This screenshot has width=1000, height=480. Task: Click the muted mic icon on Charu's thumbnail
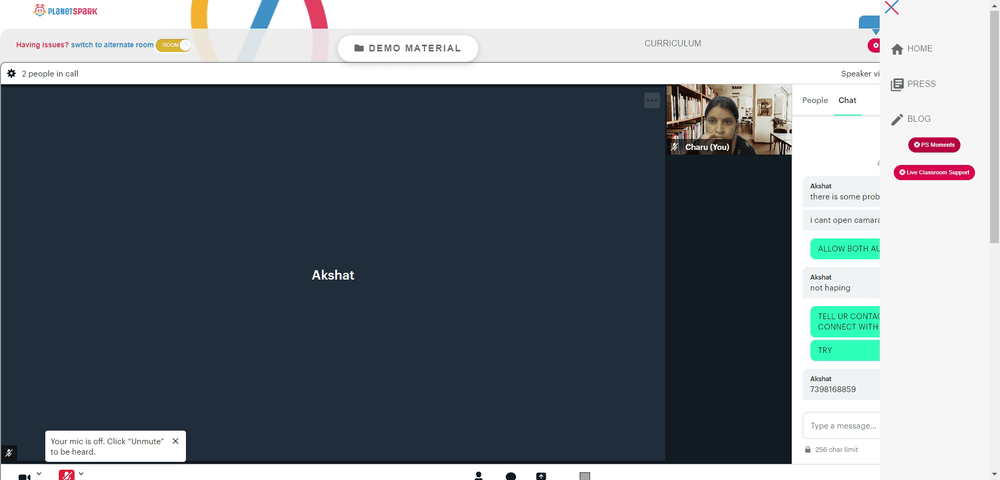(x=675, y=147)
